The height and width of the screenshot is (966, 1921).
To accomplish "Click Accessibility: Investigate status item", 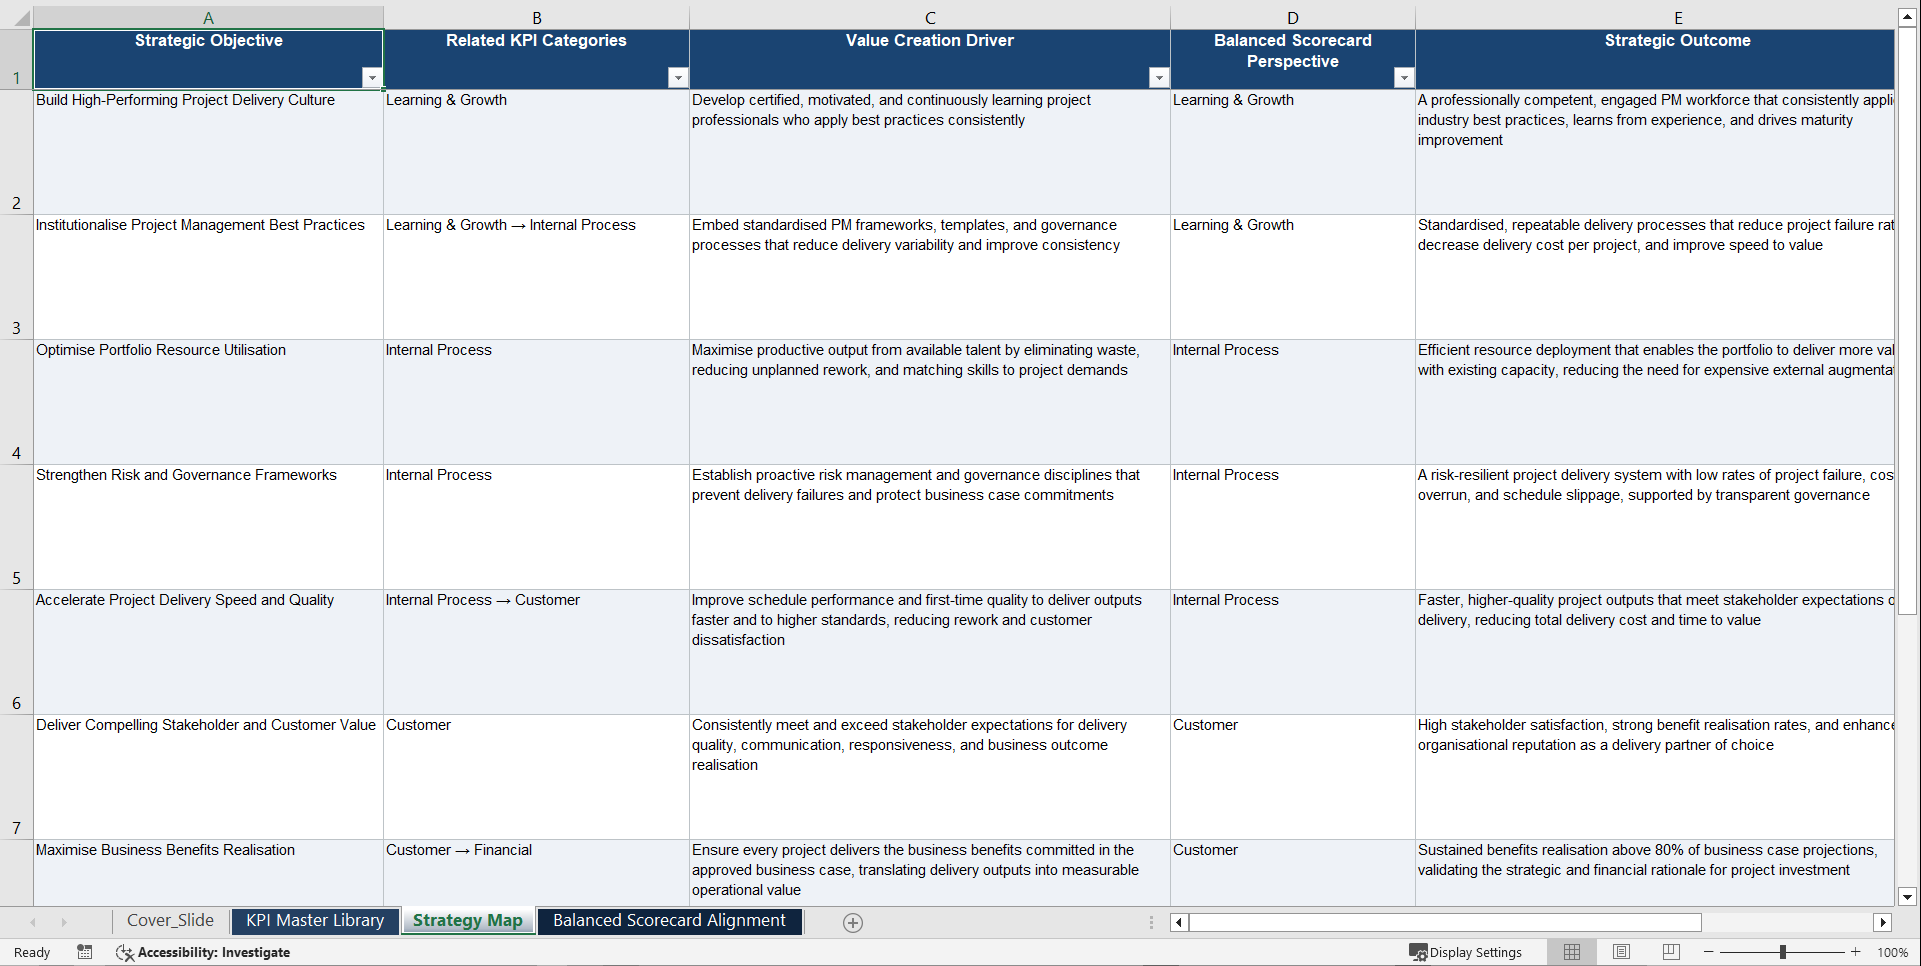I will point(203,952).
